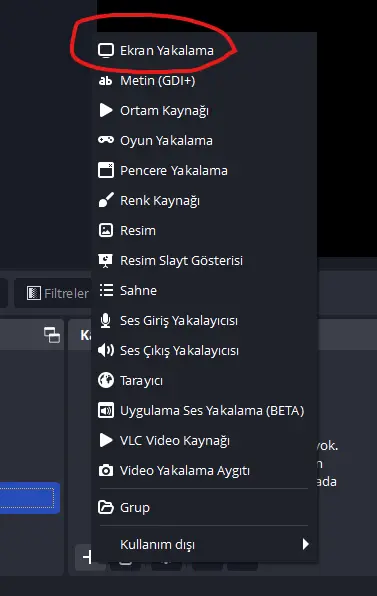Choose Grup in the add menu
The width and height of the screenshot is (377, 596).
(x=204, y=507)
